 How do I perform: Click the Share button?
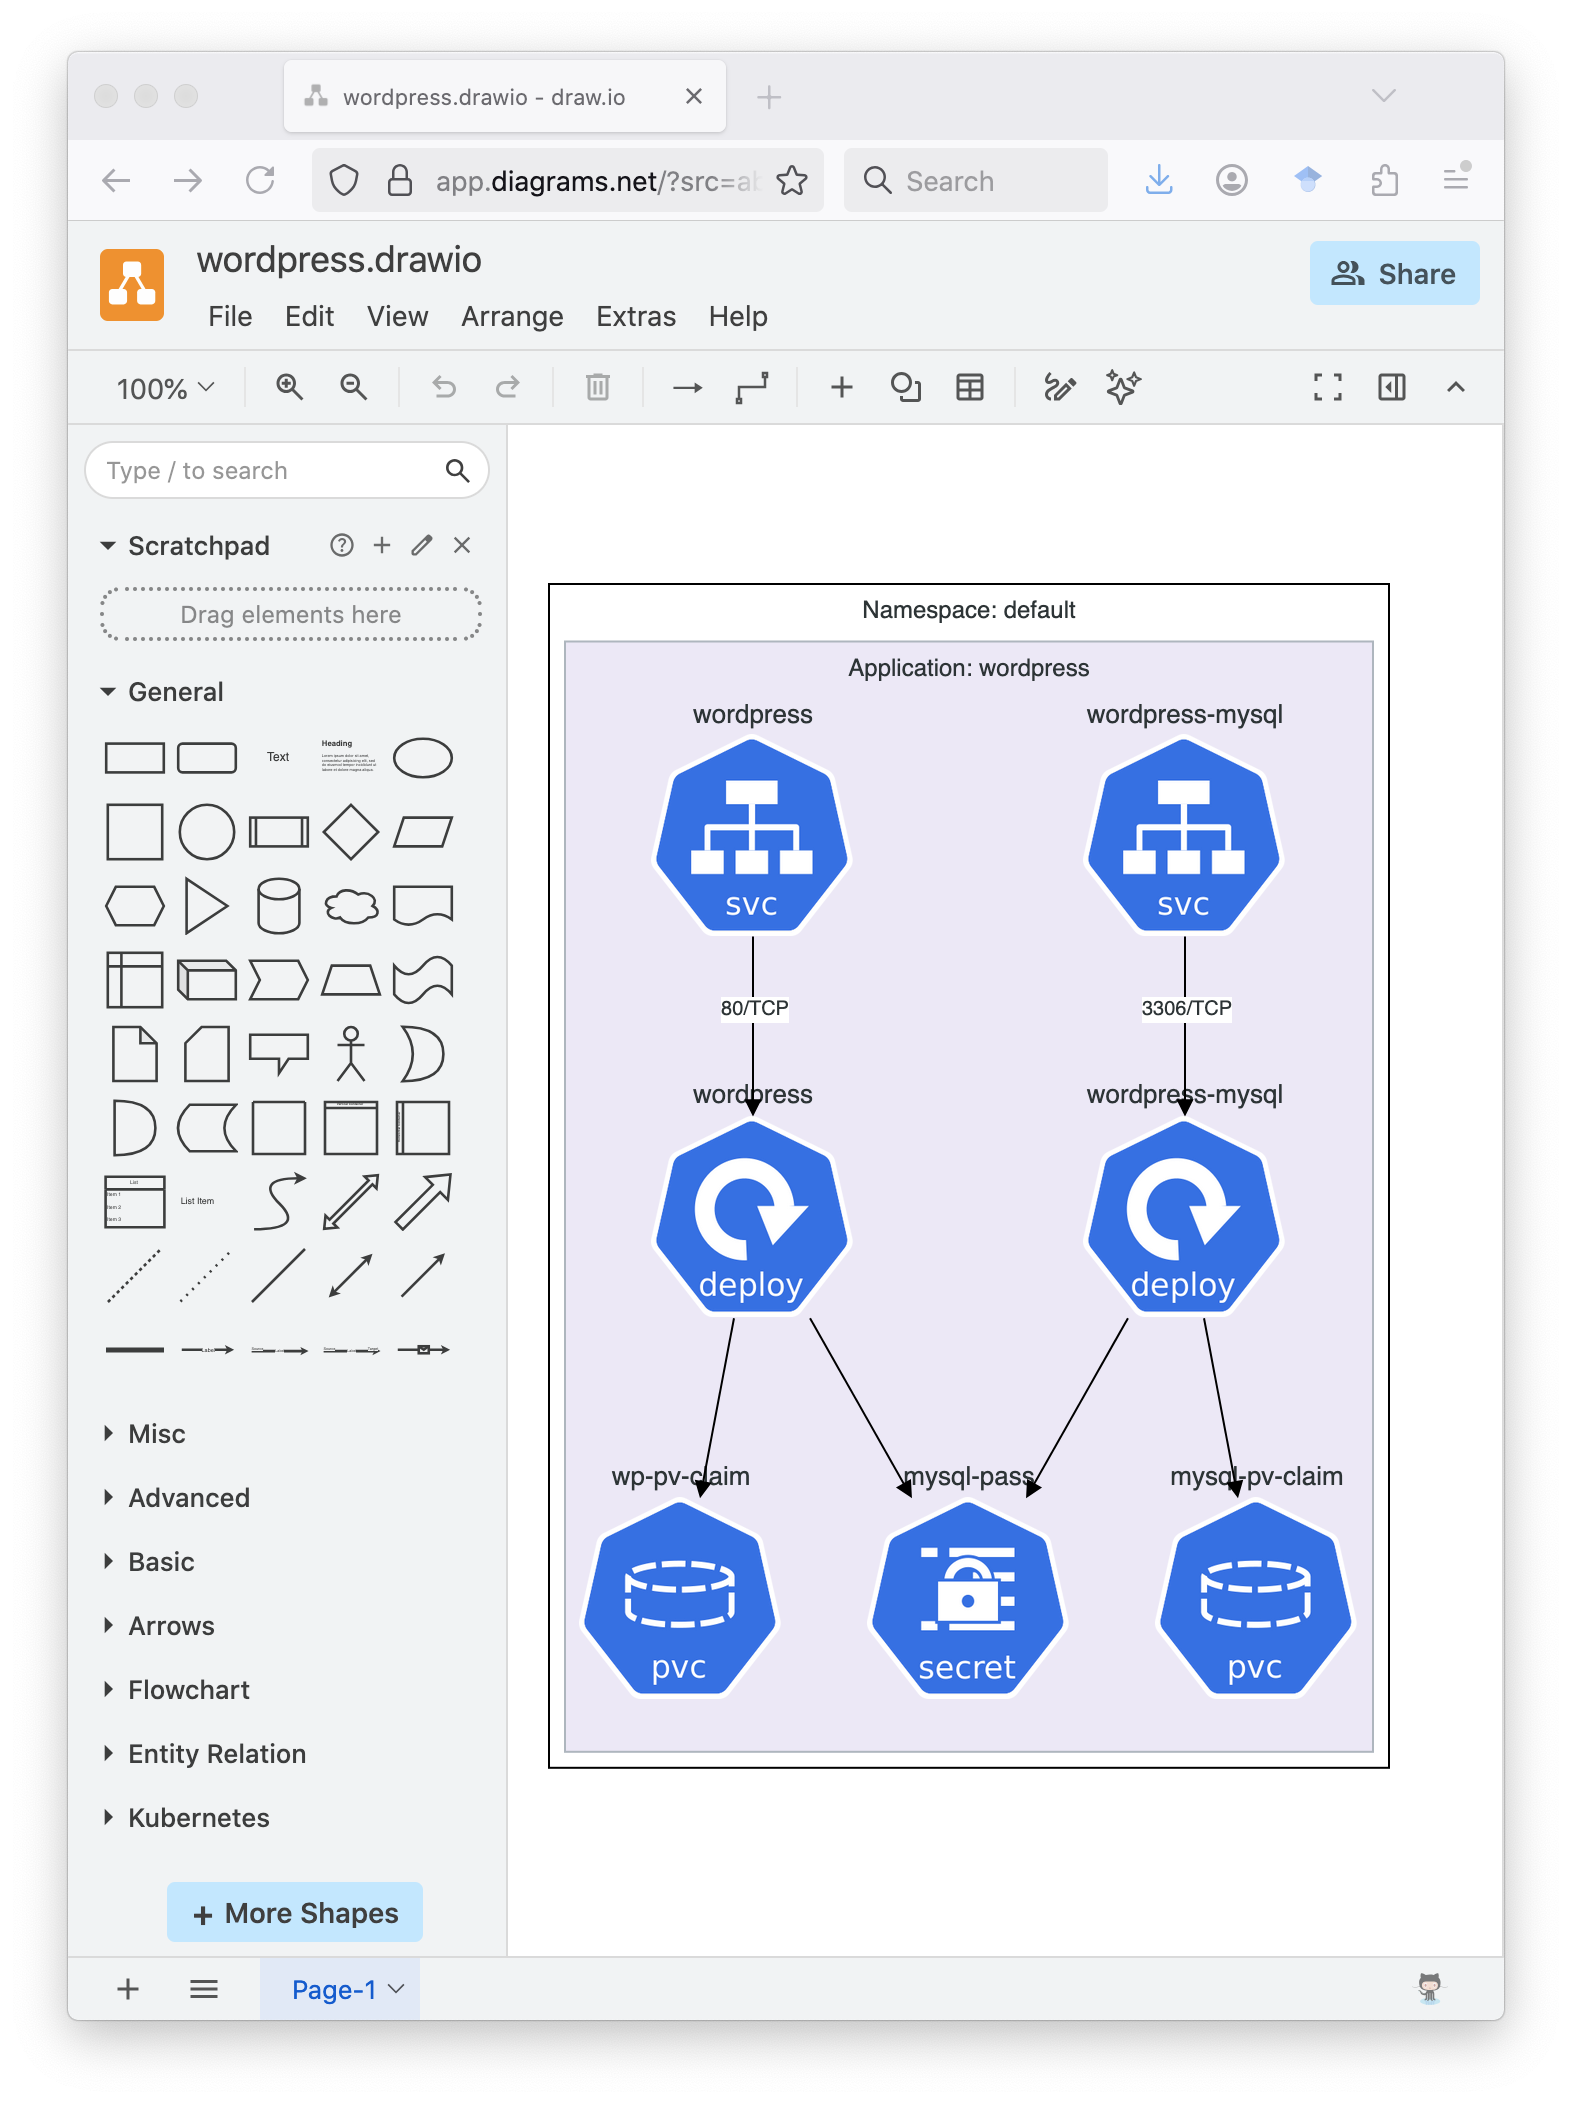[1394, 273]
